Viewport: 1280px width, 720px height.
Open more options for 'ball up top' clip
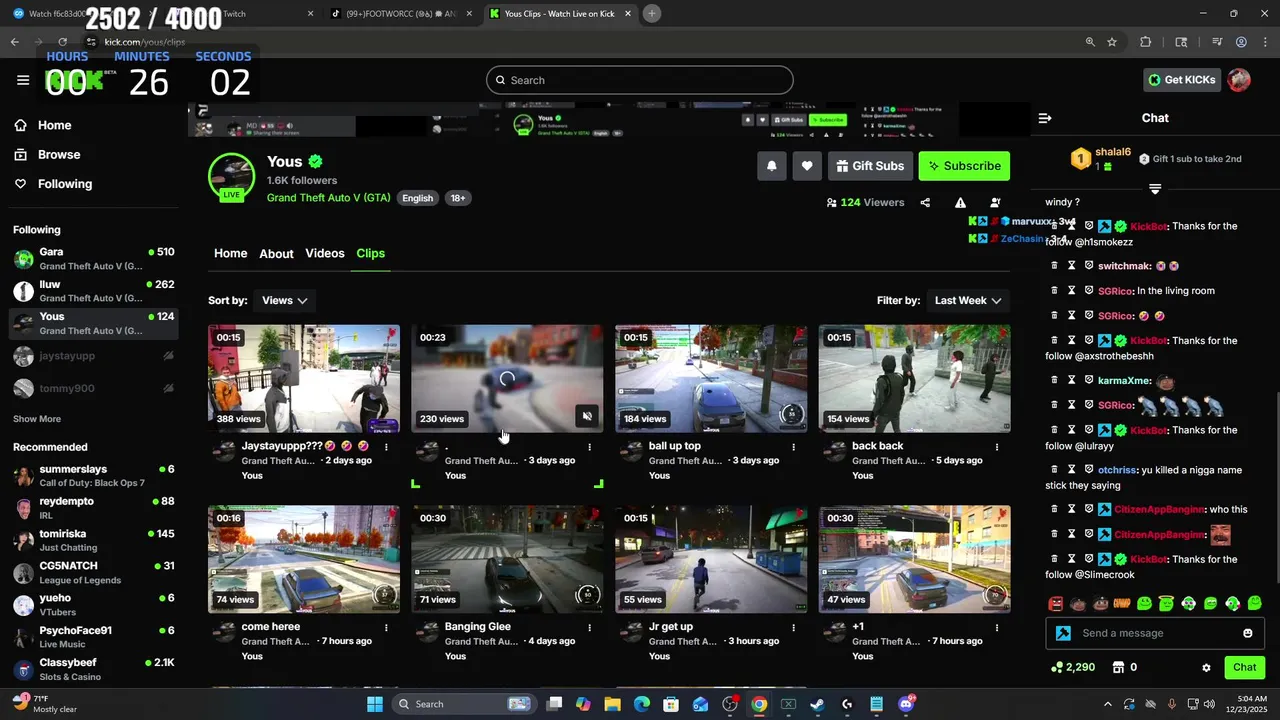pos(793,447)
